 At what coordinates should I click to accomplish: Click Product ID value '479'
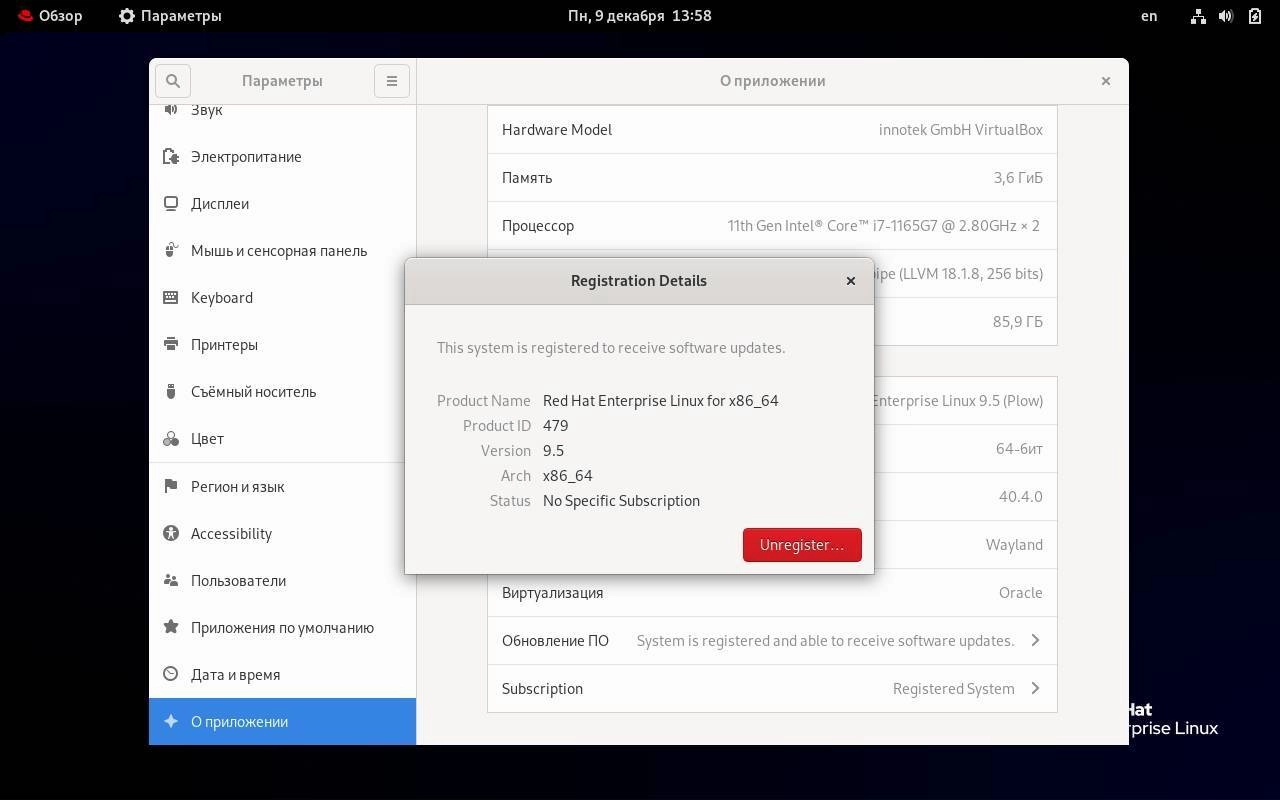click(x=555, y=425)
